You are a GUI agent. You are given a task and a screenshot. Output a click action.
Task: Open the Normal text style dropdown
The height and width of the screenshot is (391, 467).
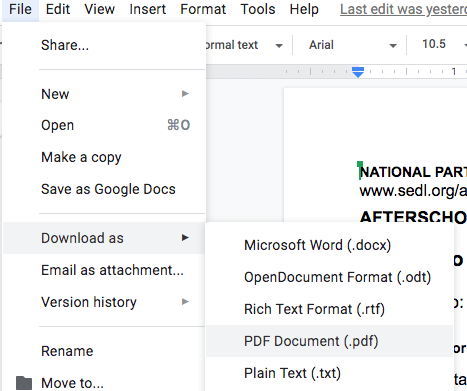pos(246,45)
